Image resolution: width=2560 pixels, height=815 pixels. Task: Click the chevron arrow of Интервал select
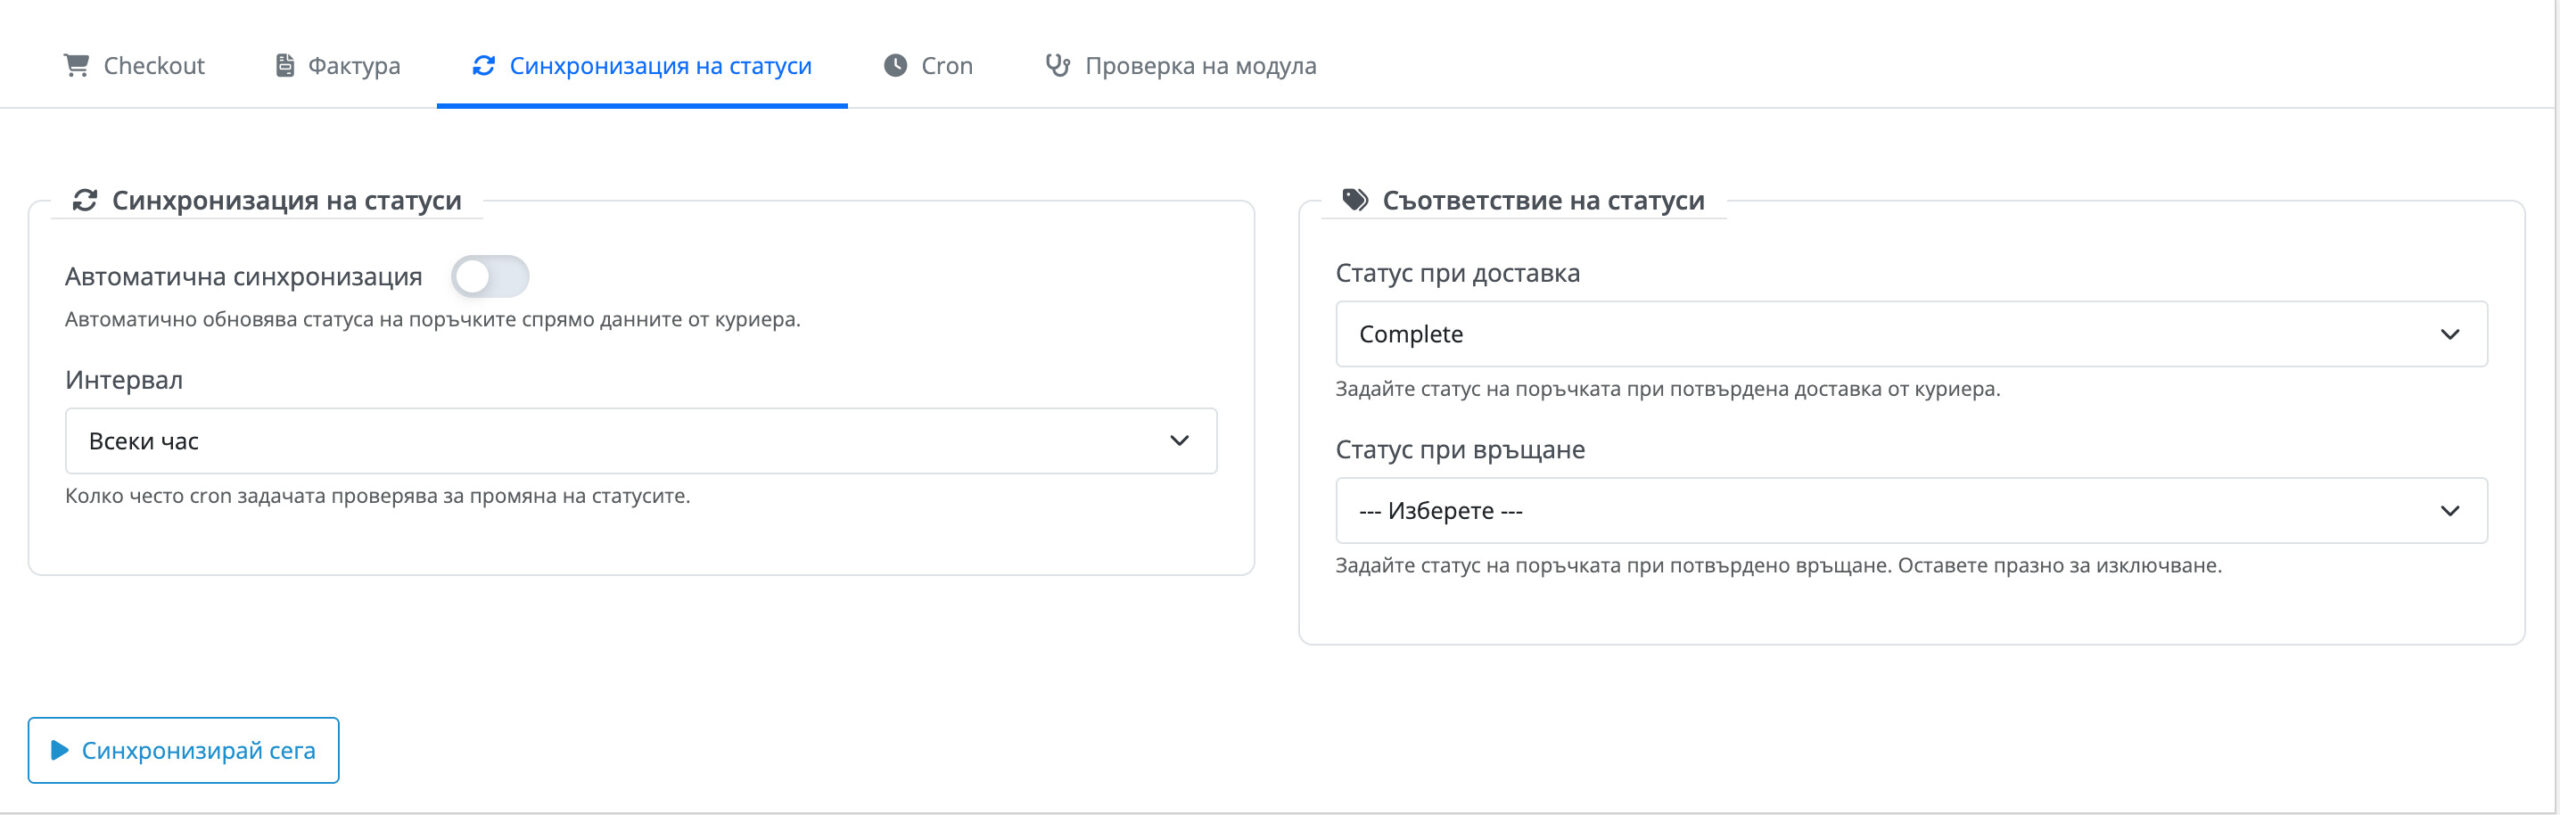tap(1179, 441)
